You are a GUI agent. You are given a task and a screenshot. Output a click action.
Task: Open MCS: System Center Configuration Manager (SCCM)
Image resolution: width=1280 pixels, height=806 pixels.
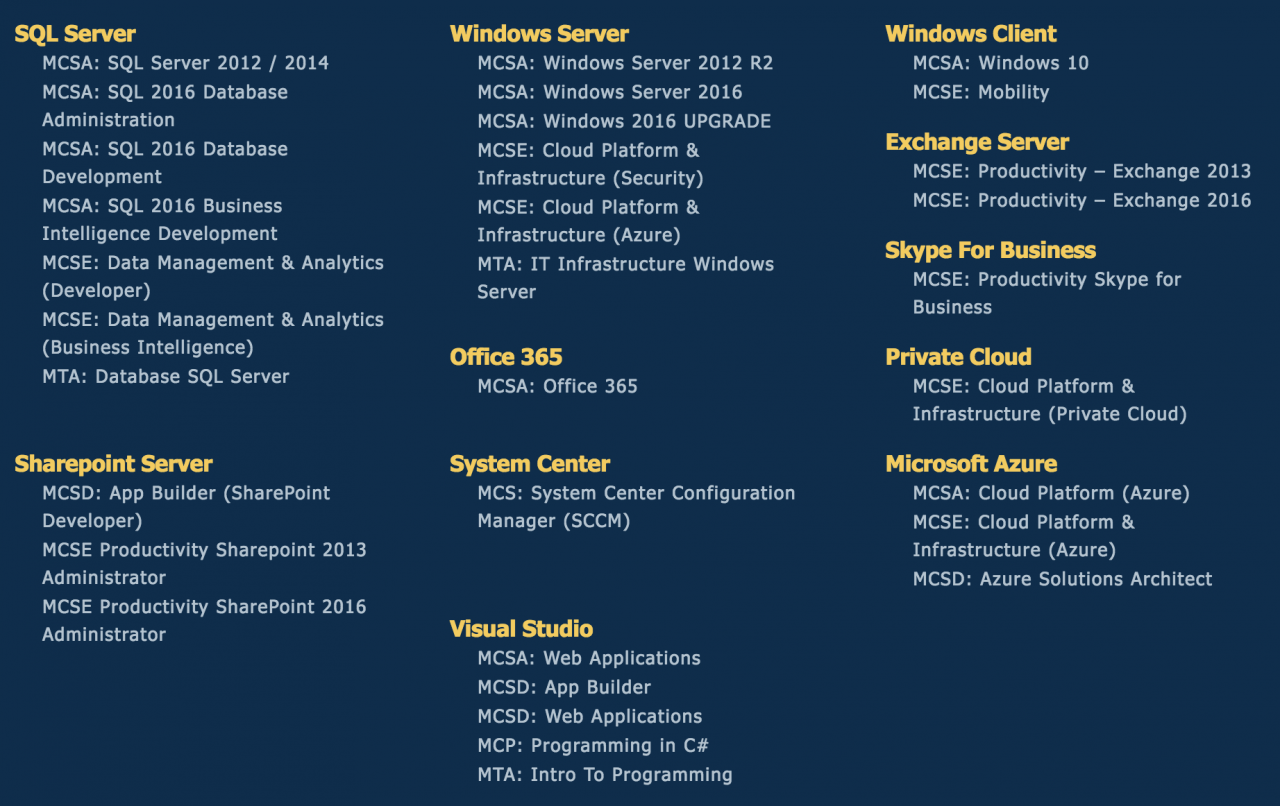636,507
